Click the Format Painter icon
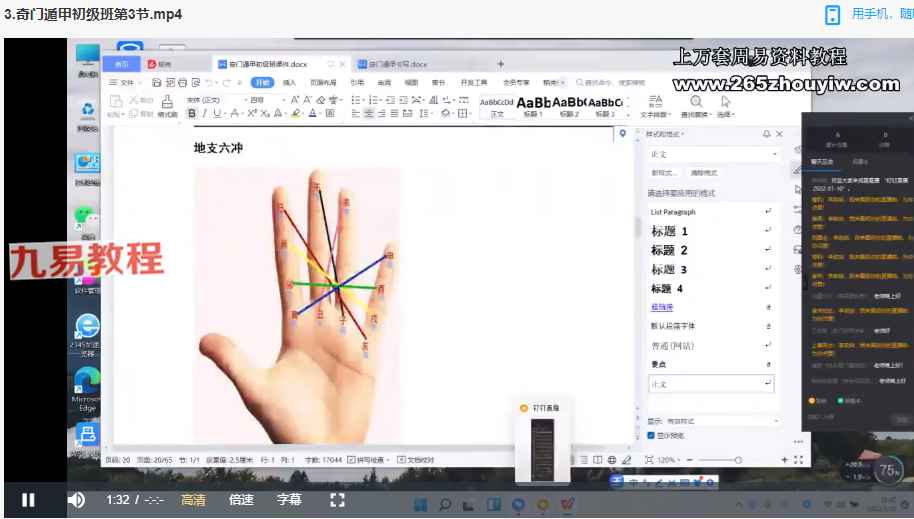Image resolution: width=914 pixels, height=519 pixels. 167,106
